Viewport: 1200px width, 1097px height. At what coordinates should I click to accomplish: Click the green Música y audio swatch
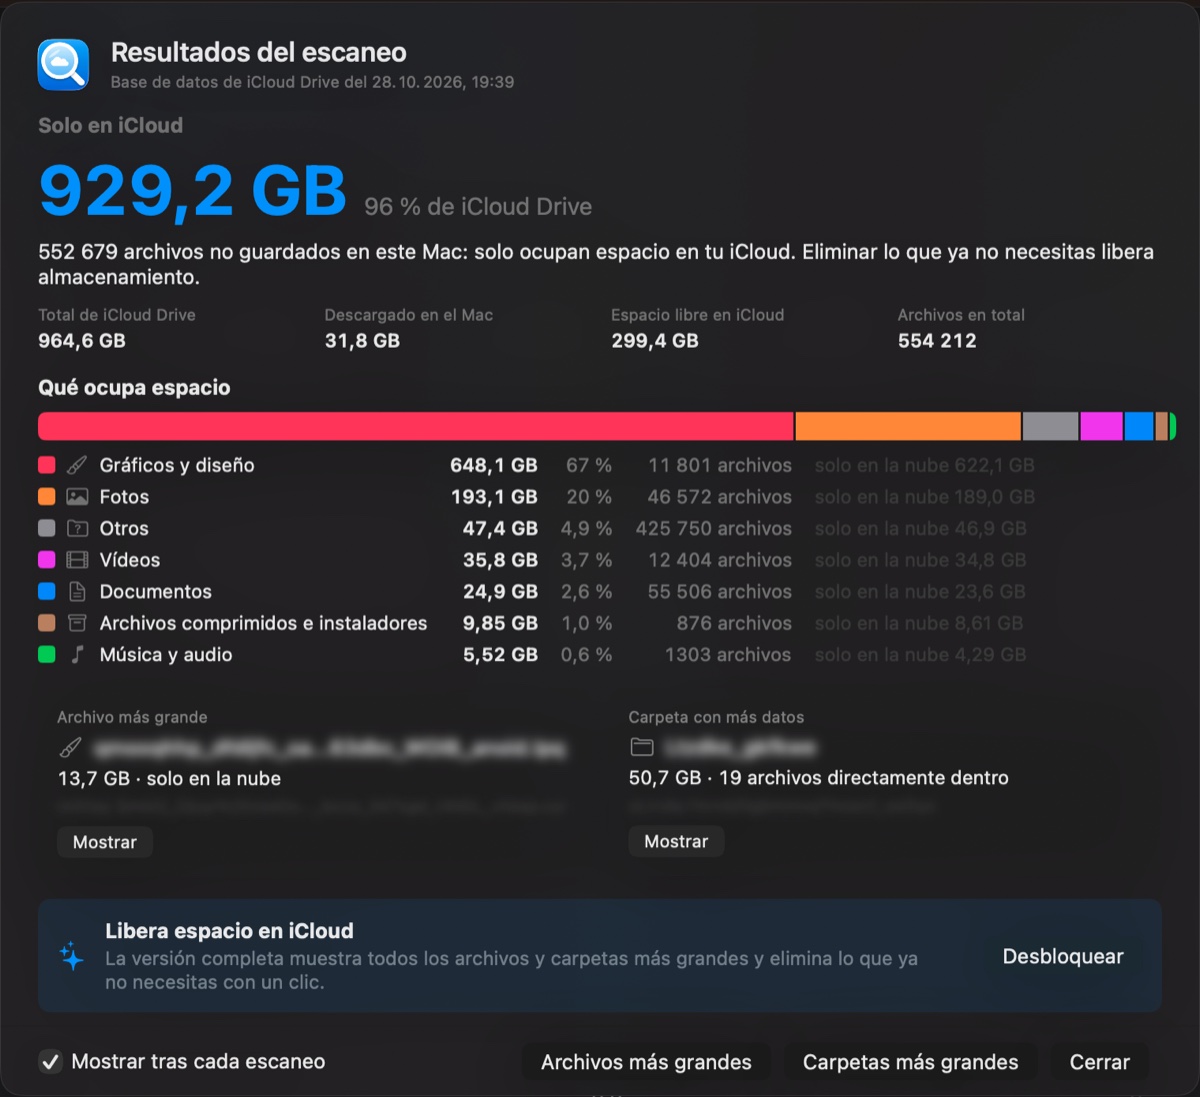47,655
